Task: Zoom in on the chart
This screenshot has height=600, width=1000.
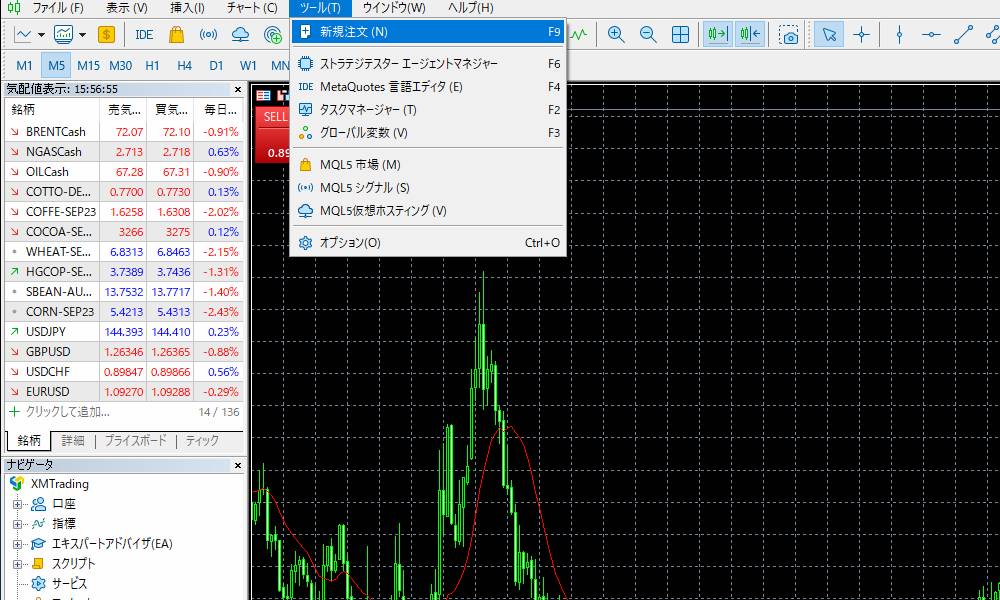Action: pos(616,34)
